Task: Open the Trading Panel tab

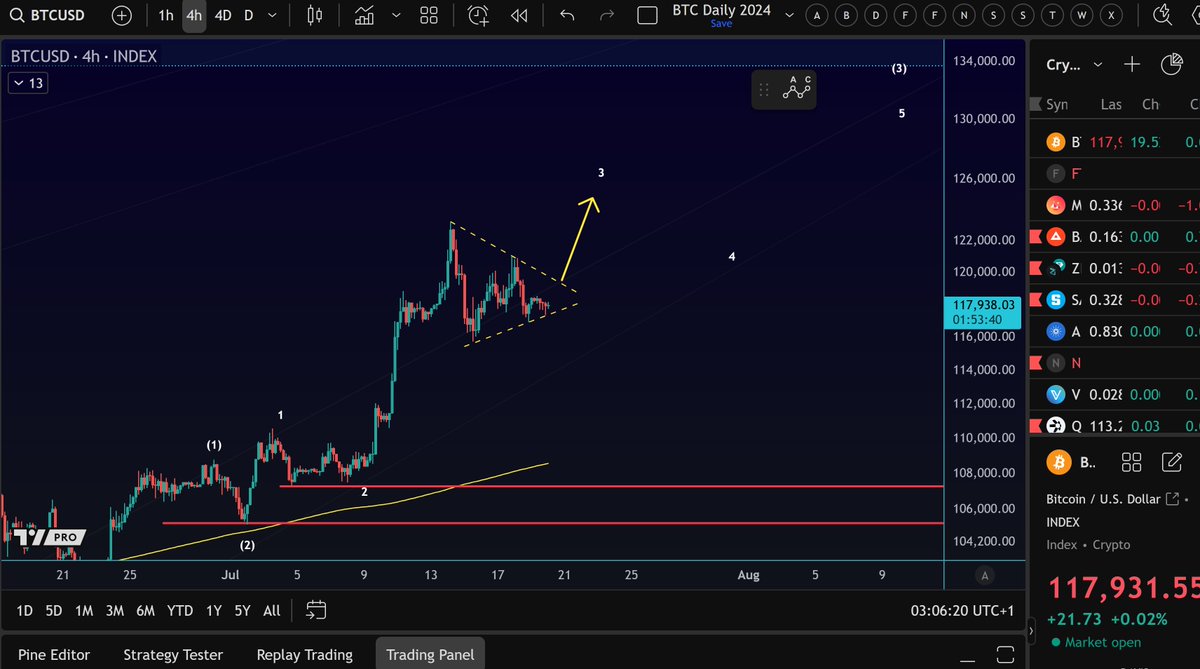Action: 430,654
